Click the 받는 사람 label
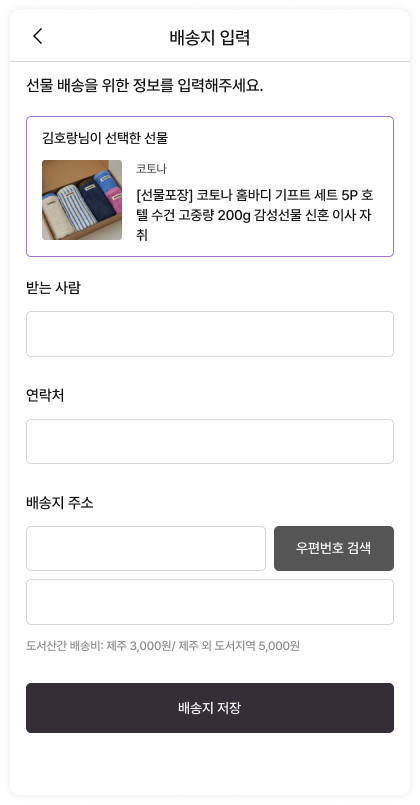Viewport: 420px width, 805px height. coord(53,288)
